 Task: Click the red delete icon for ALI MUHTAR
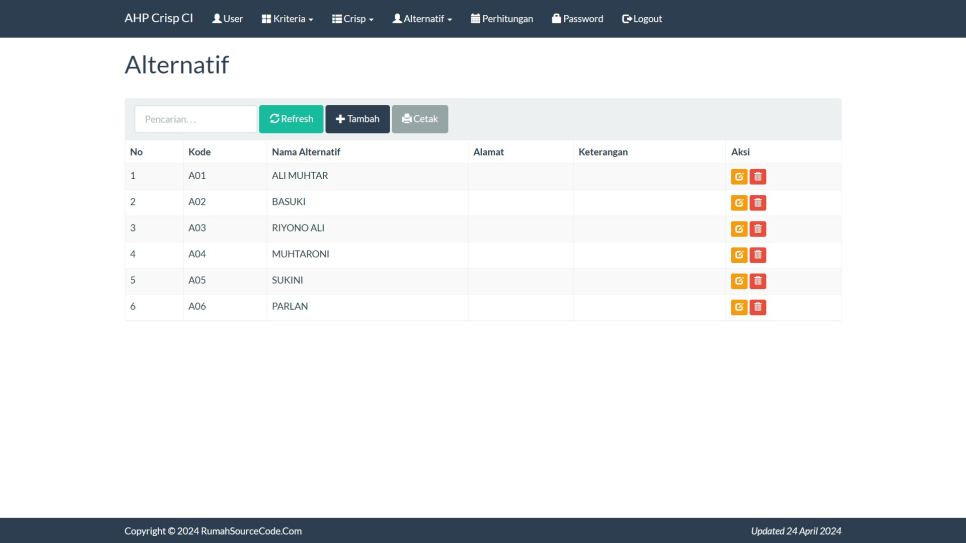(758, 177)
